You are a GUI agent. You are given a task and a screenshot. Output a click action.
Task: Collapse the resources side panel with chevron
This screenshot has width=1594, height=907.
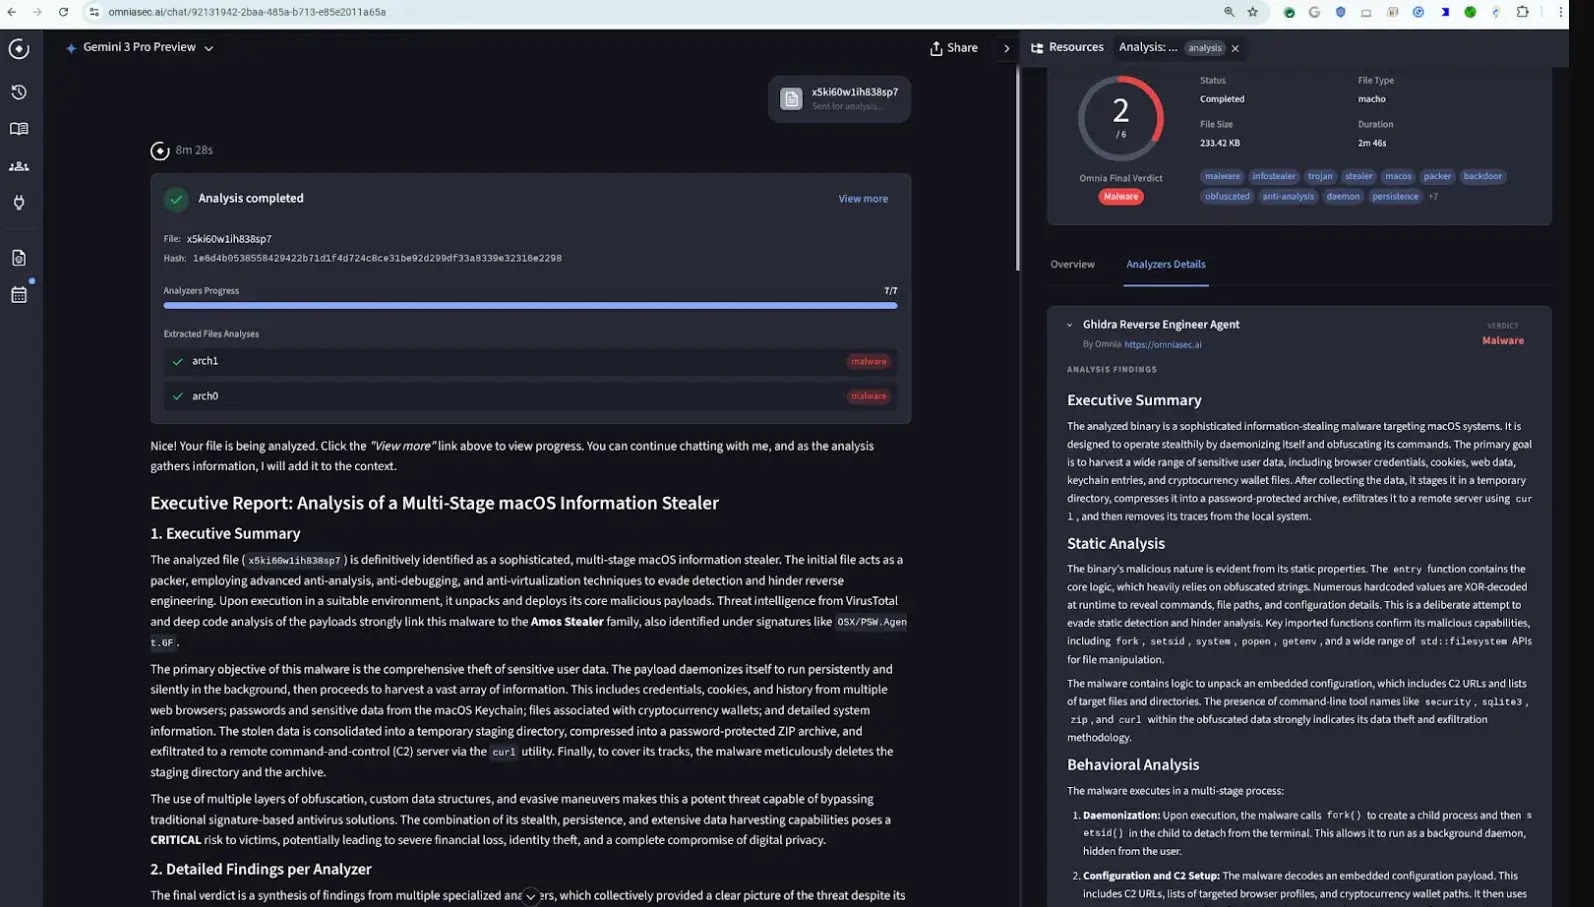coord(1006,48)
